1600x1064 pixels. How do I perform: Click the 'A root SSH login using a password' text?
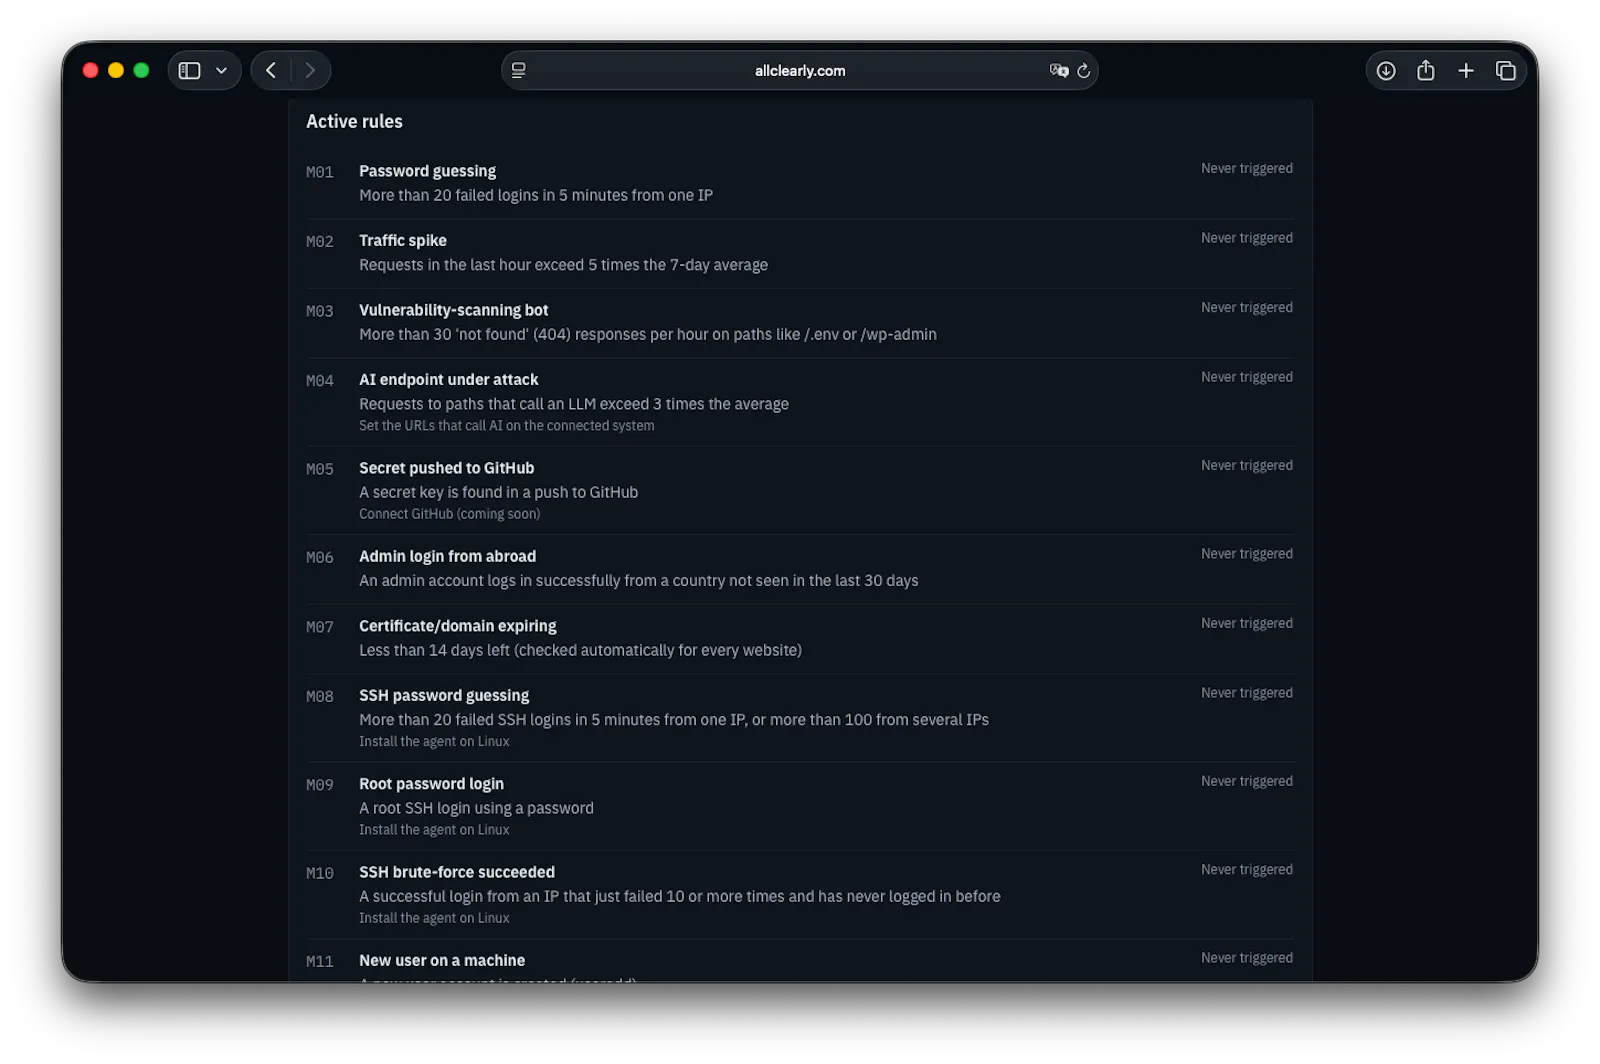[x=476, y=808]
